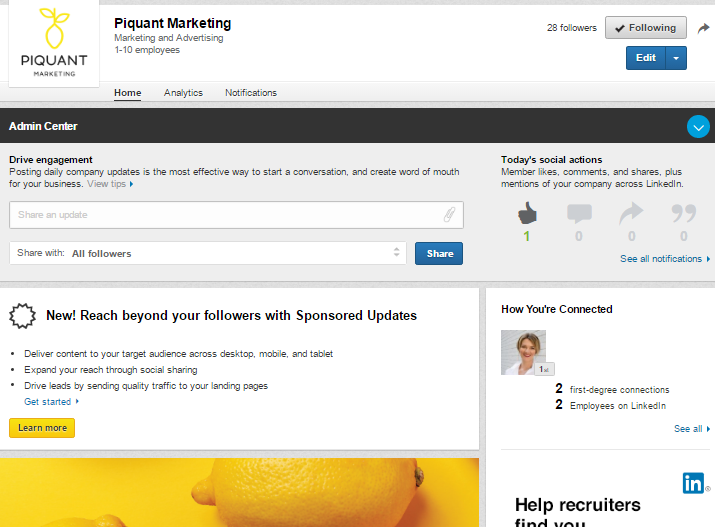Click the 28 followers count
715x527 pixels.
click(572, 28)
